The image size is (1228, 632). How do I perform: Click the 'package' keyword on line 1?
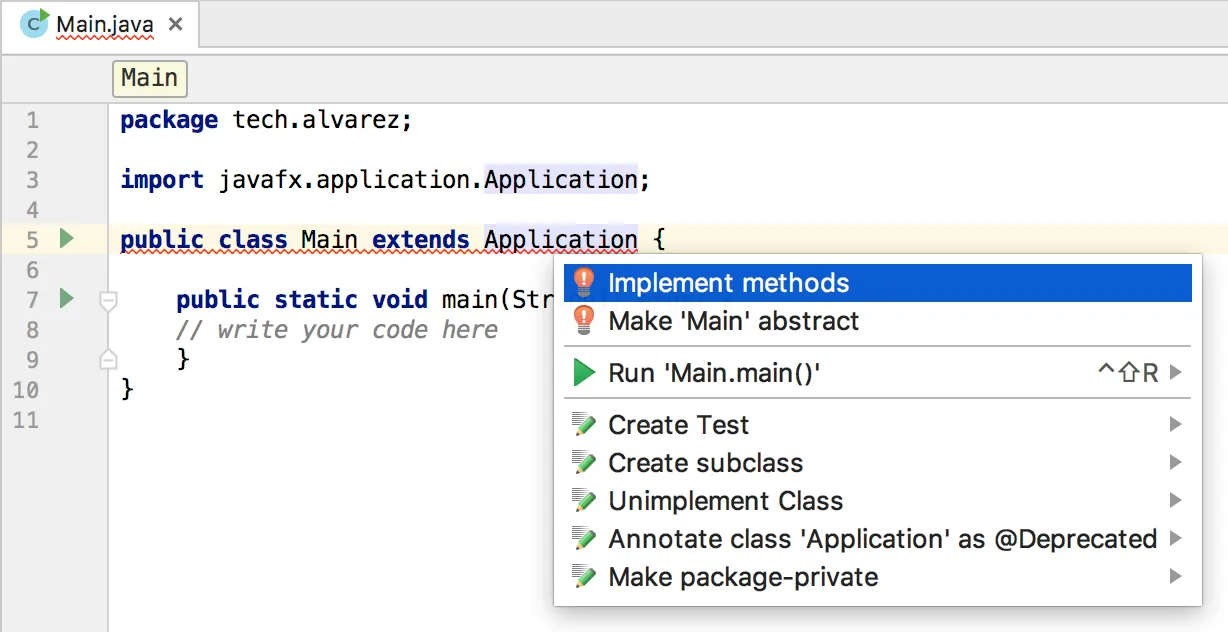click(x=169, y=121)
